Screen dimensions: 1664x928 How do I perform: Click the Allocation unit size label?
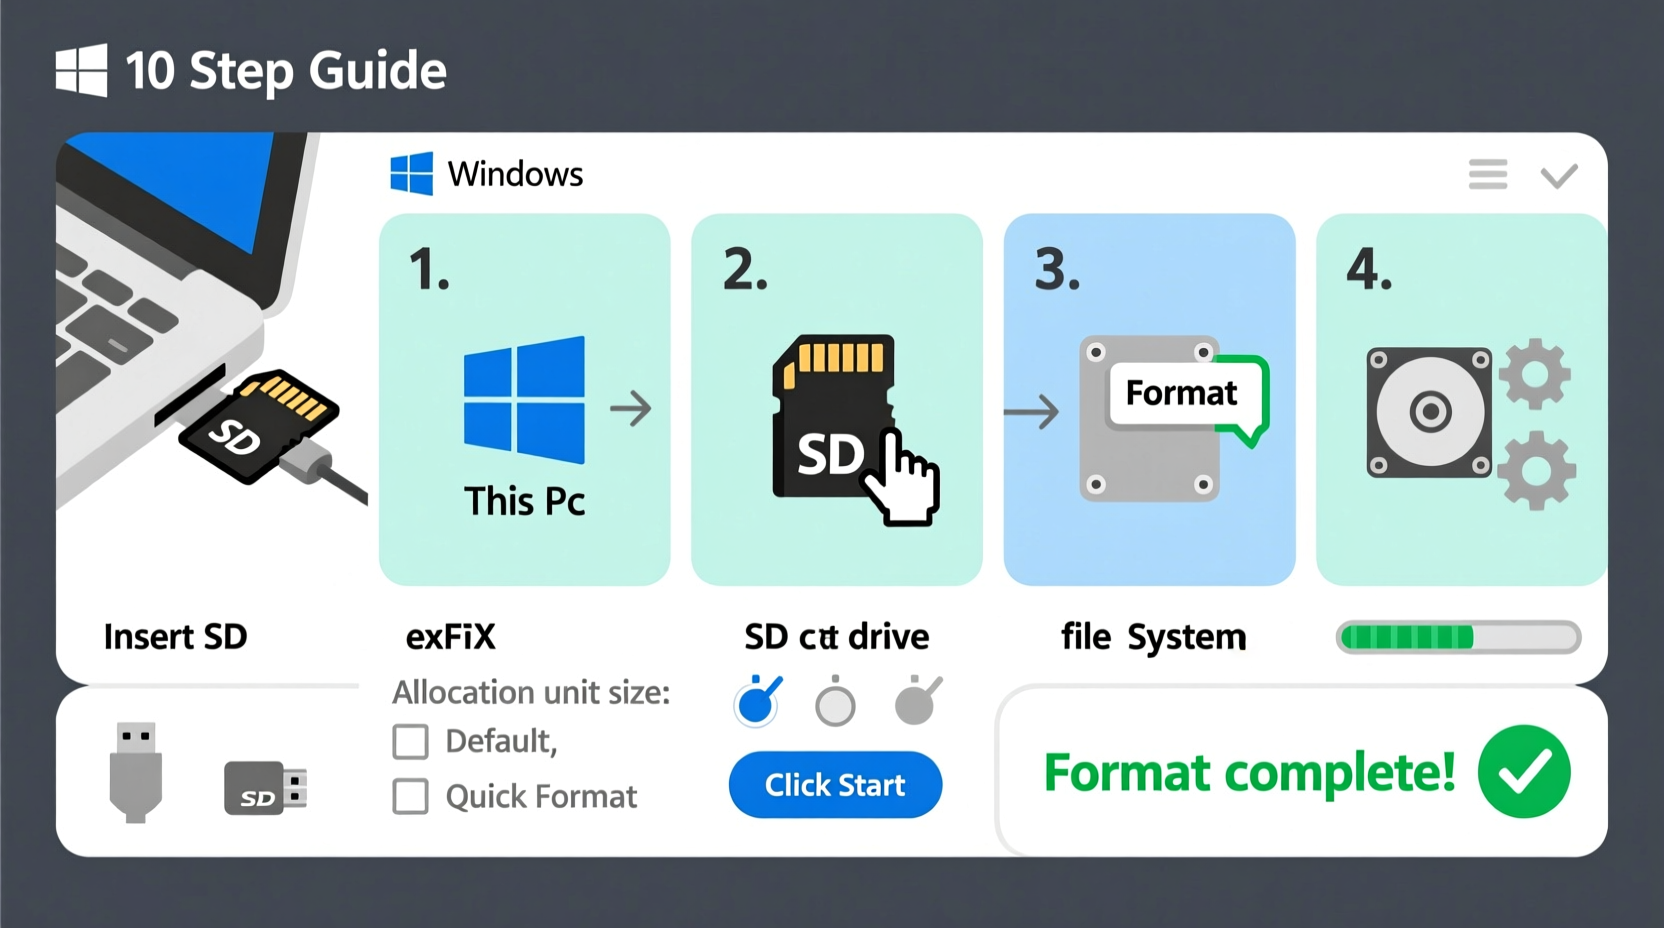pos(531,692)
